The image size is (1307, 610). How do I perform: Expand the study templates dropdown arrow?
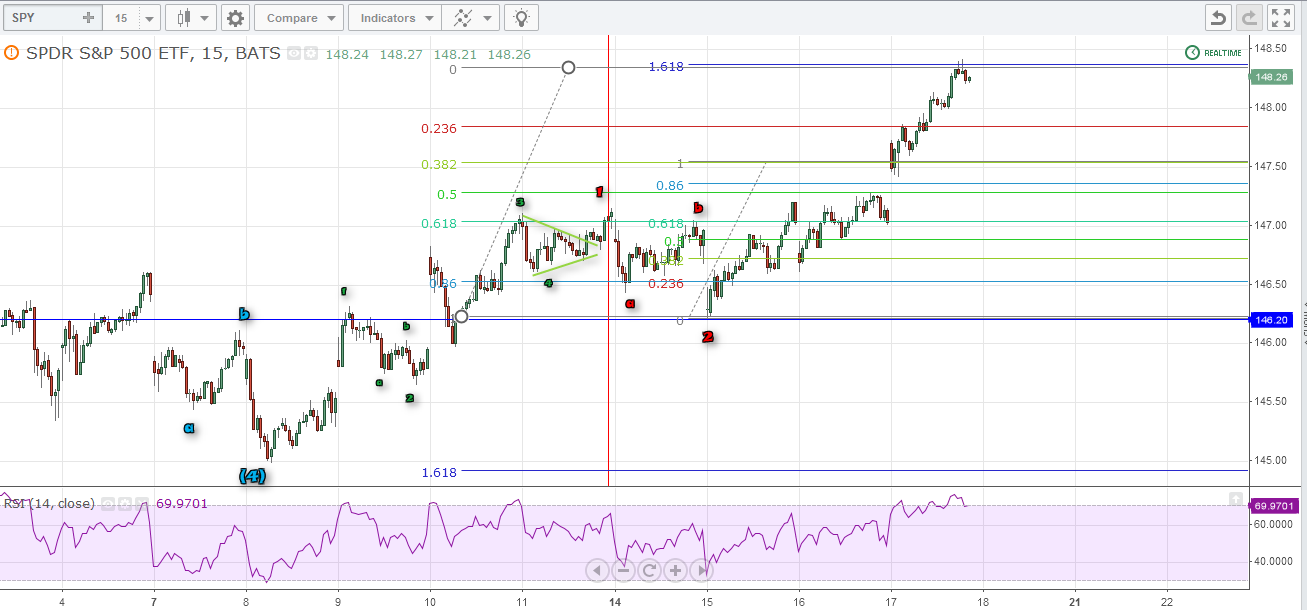point(488,18)
